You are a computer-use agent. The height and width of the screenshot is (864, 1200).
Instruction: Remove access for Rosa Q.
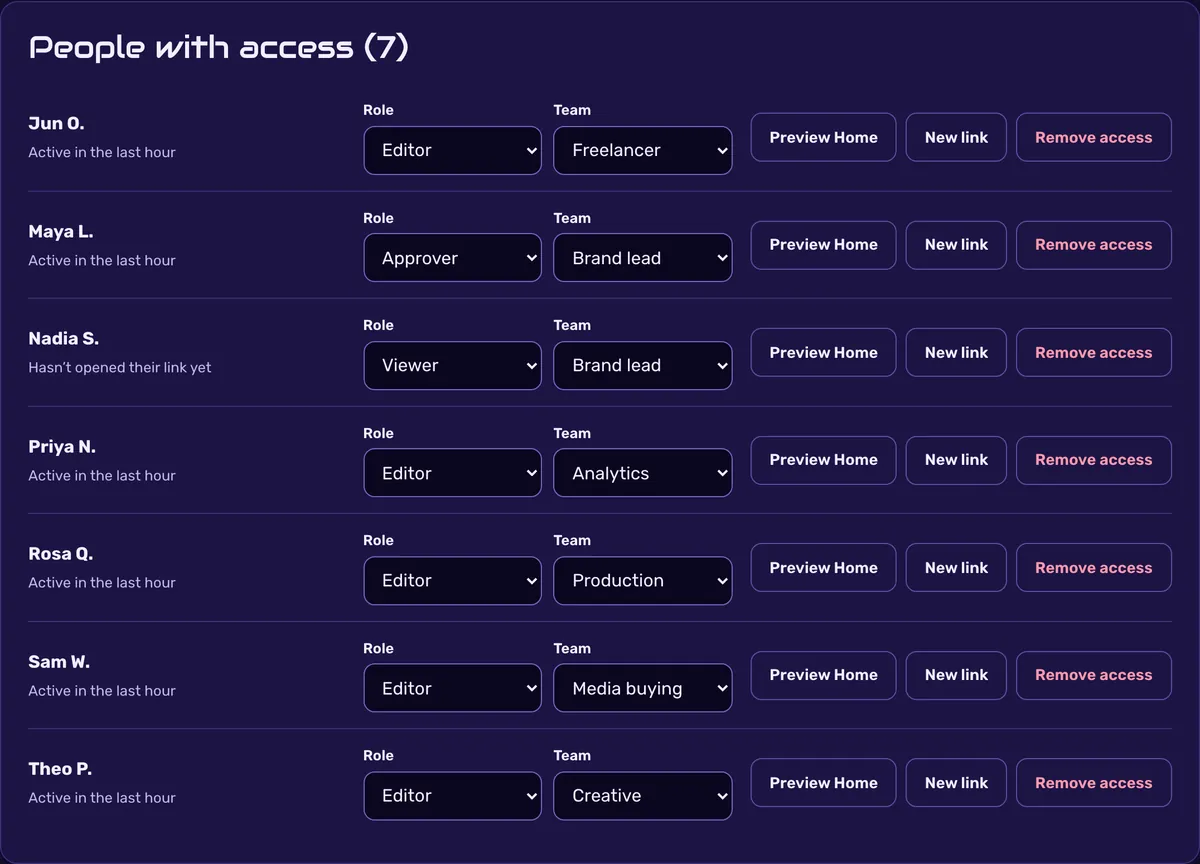click(x=1093, y=567)
